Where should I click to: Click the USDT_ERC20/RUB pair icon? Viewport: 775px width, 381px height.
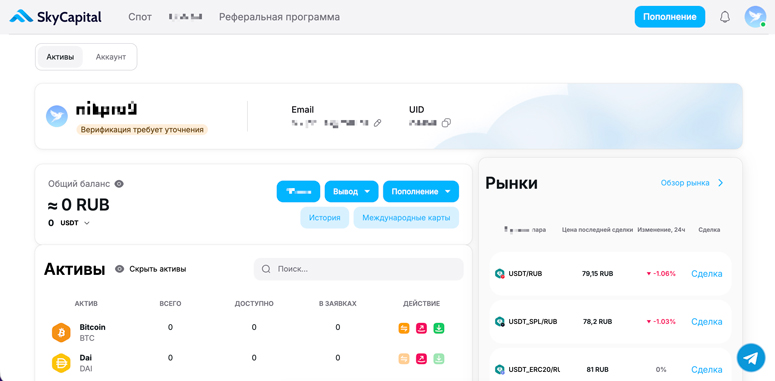coord(500,369)
